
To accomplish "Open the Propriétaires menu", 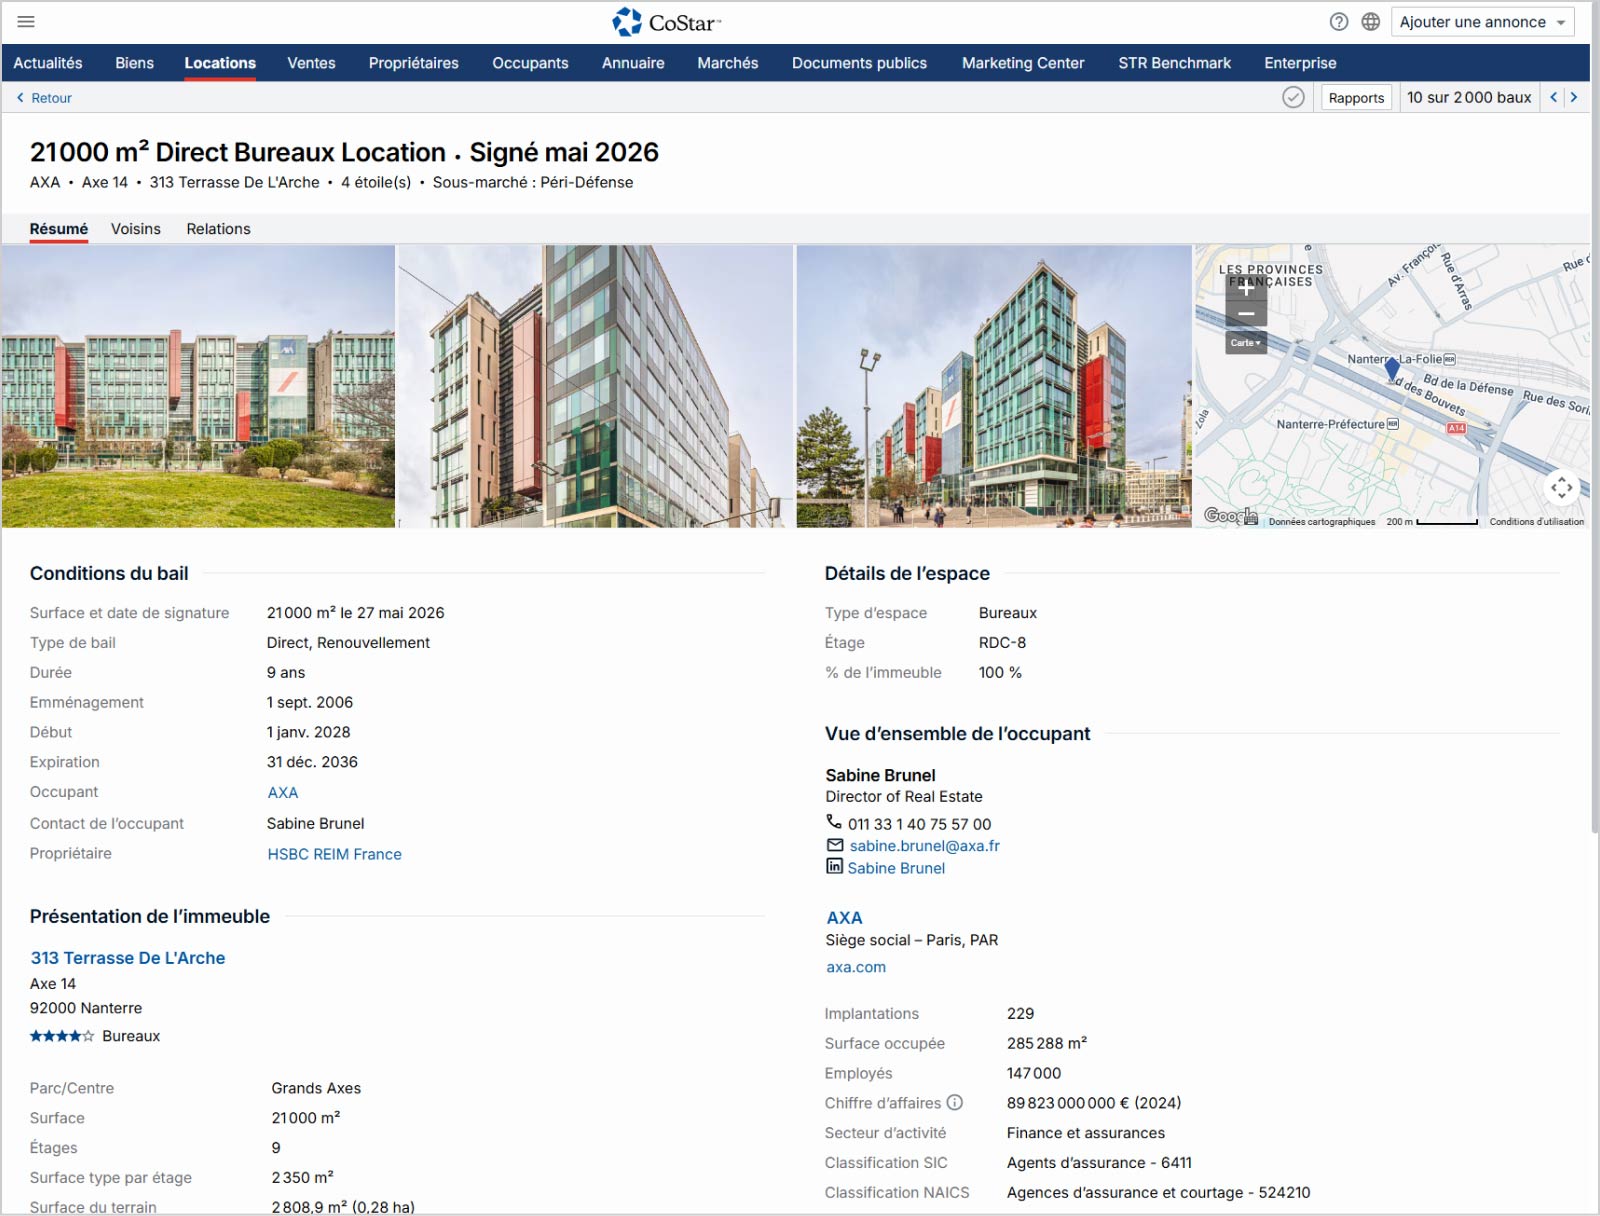I will click(414, 63).
